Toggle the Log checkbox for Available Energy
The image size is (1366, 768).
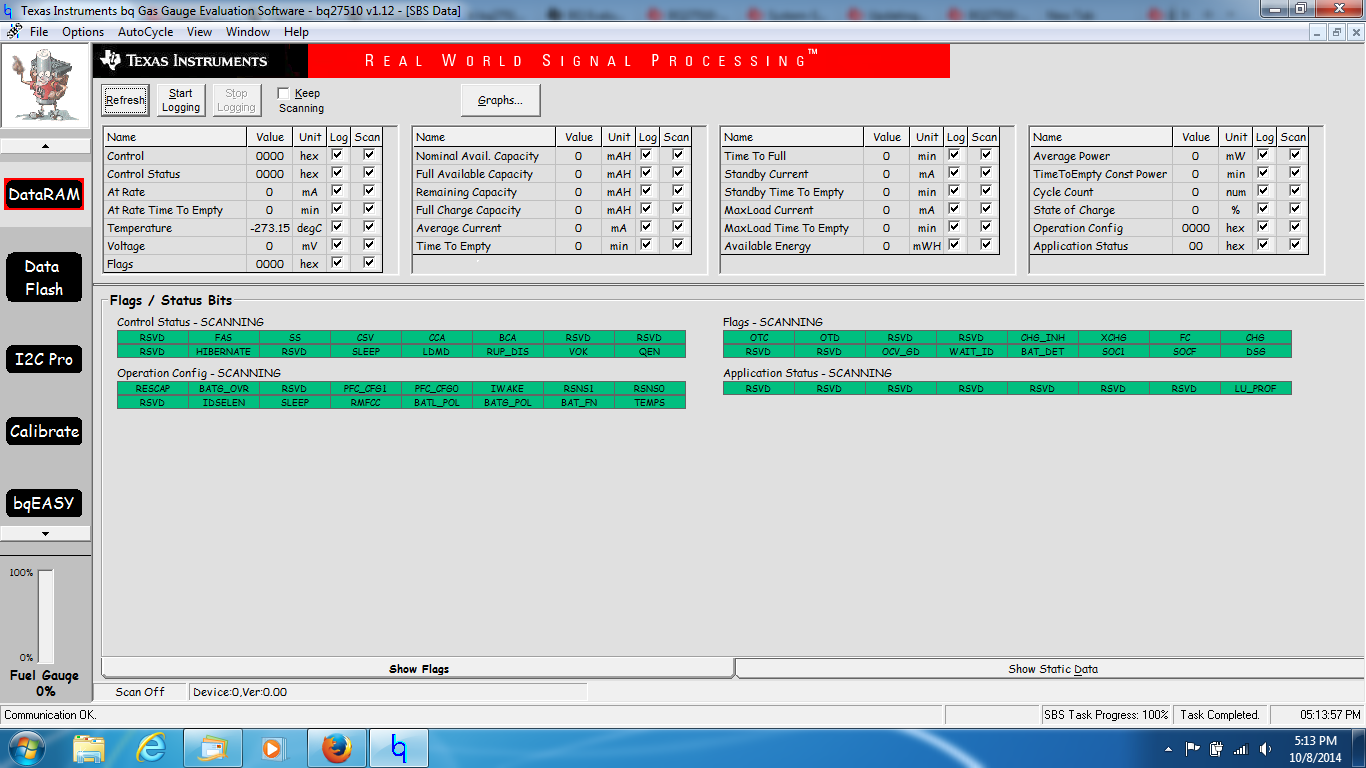954,245
